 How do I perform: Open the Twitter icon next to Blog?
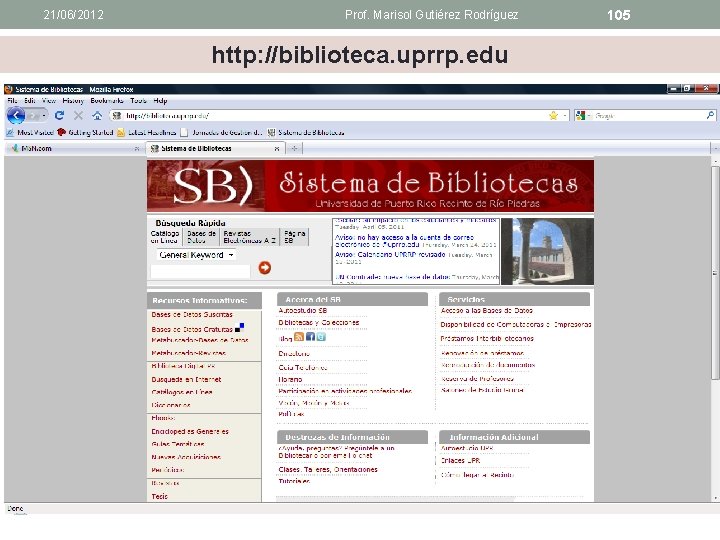tap(321, 337)
